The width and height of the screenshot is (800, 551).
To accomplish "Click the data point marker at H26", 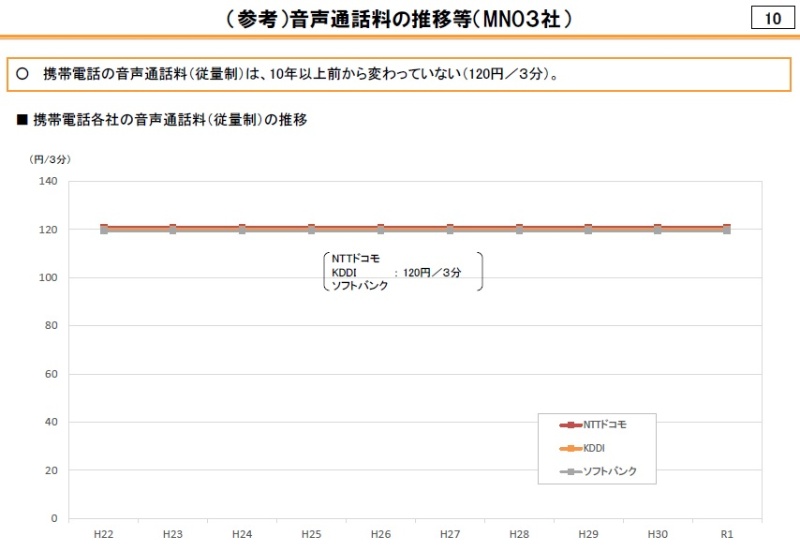I will pyautogui.click(x=381, y=229).
